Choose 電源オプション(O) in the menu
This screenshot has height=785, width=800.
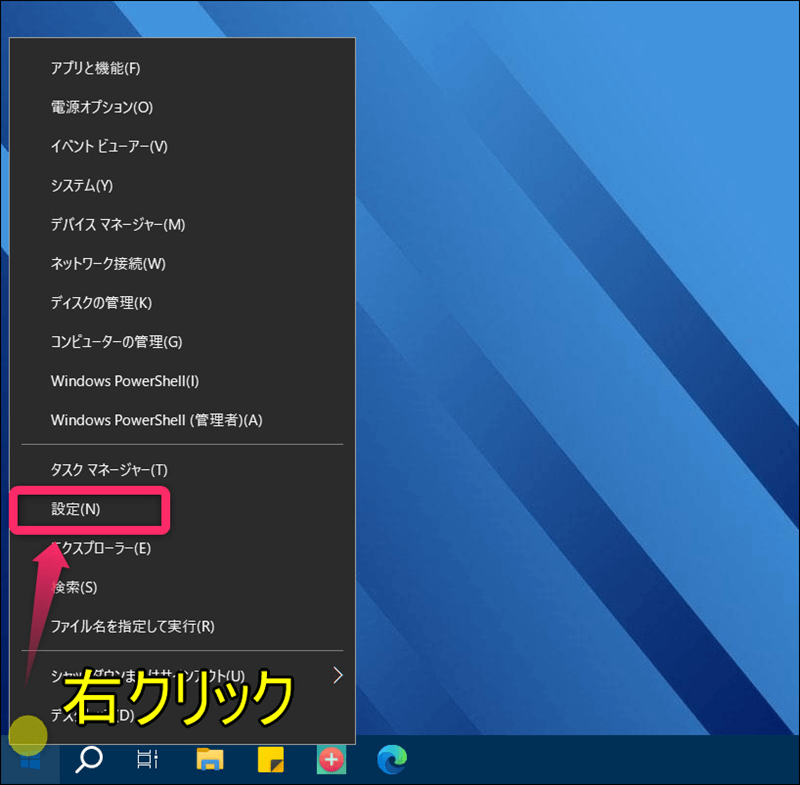coord(102,107)
